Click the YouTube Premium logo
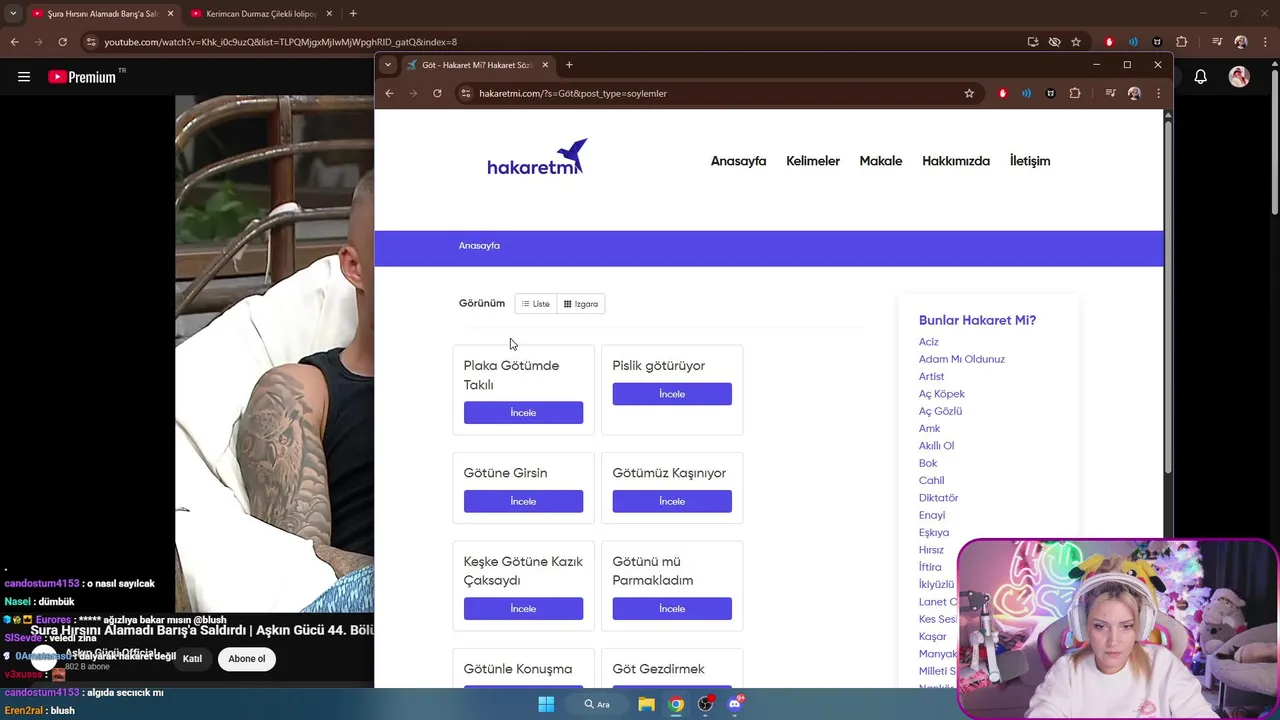Image resolution: width=1280 pixels, height=720 pixels. click(x=82, y=77)
